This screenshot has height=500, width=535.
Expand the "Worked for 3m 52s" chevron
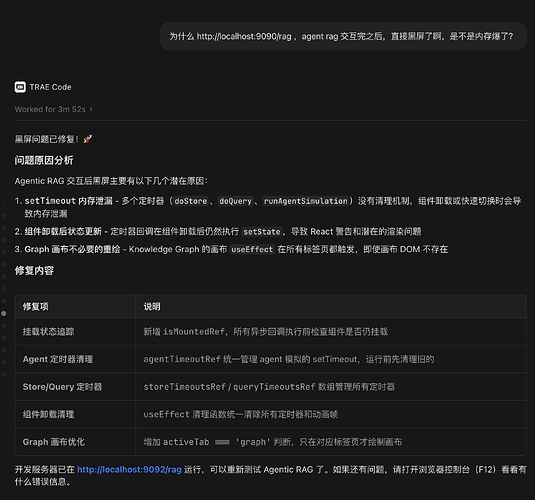[x=91, y=109]
